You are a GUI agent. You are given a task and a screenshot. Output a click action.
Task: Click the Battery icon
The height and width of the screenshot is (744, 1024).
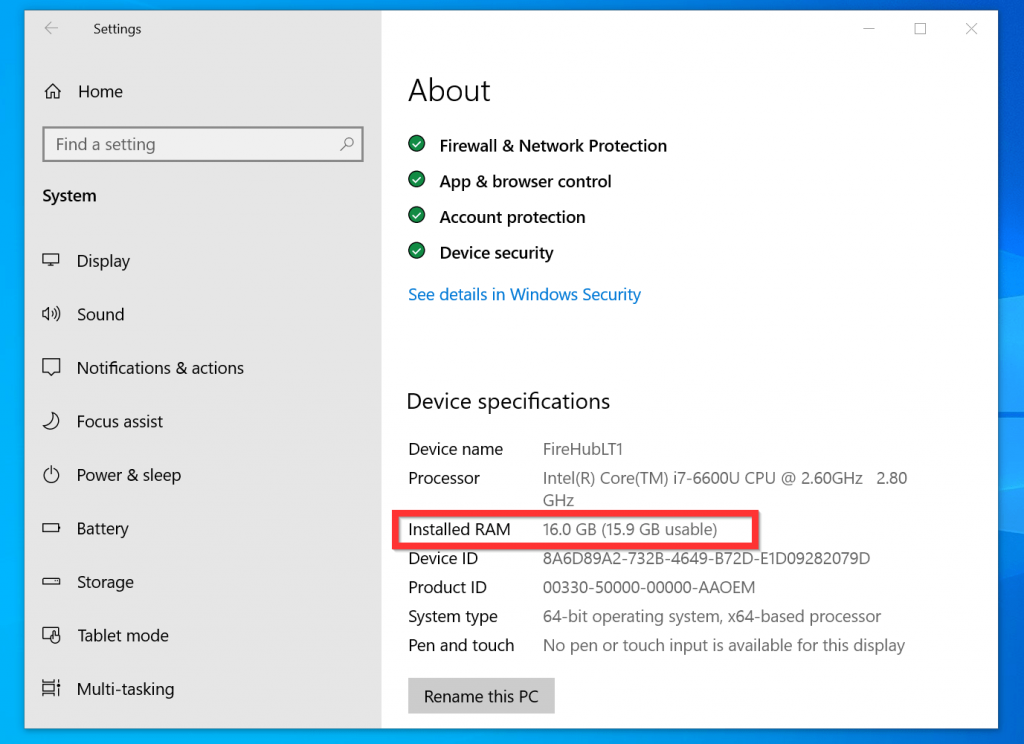click(51, 529)
